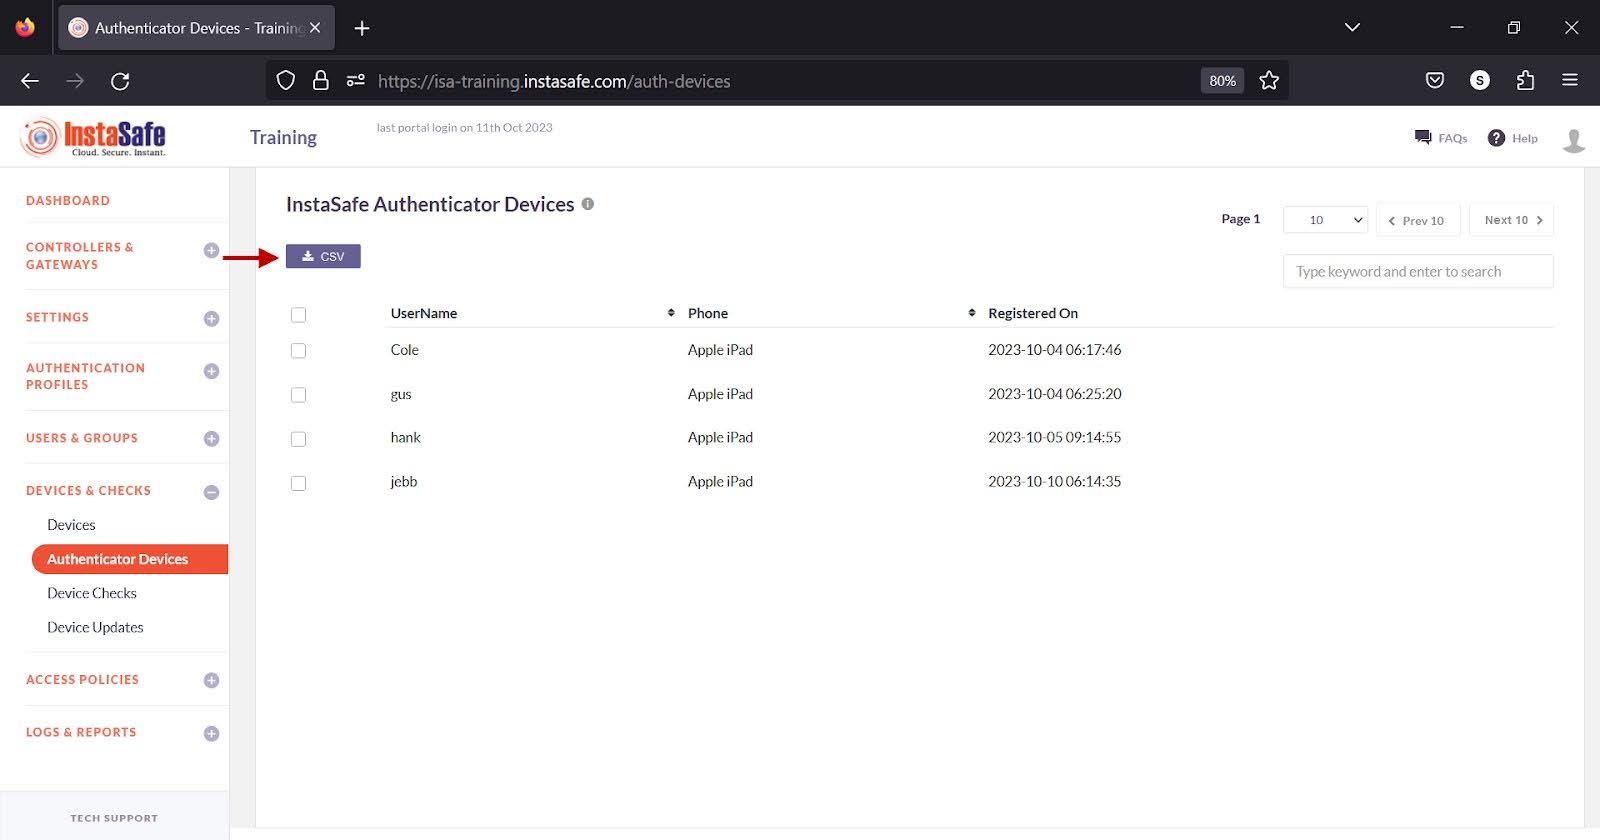The height and width of the screenshot is (840, 1600).
Task: Click the info icon beside Authenticator Devices title
Action: (588, 204)
